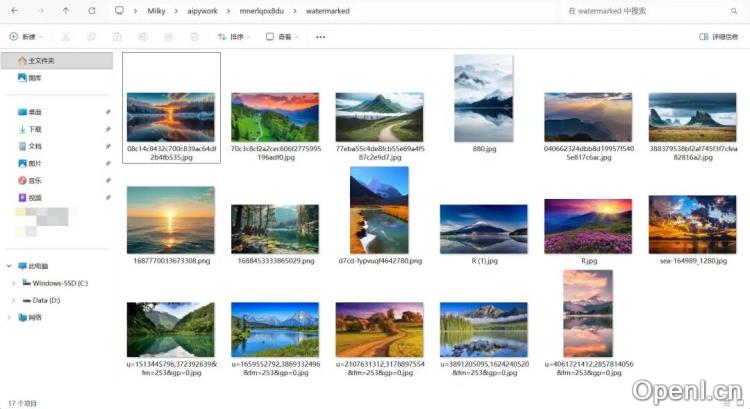750x409 pixels.
Task: Open Downloads folder in sidebar
Action: pyautogui.click(x=34, y=129)
